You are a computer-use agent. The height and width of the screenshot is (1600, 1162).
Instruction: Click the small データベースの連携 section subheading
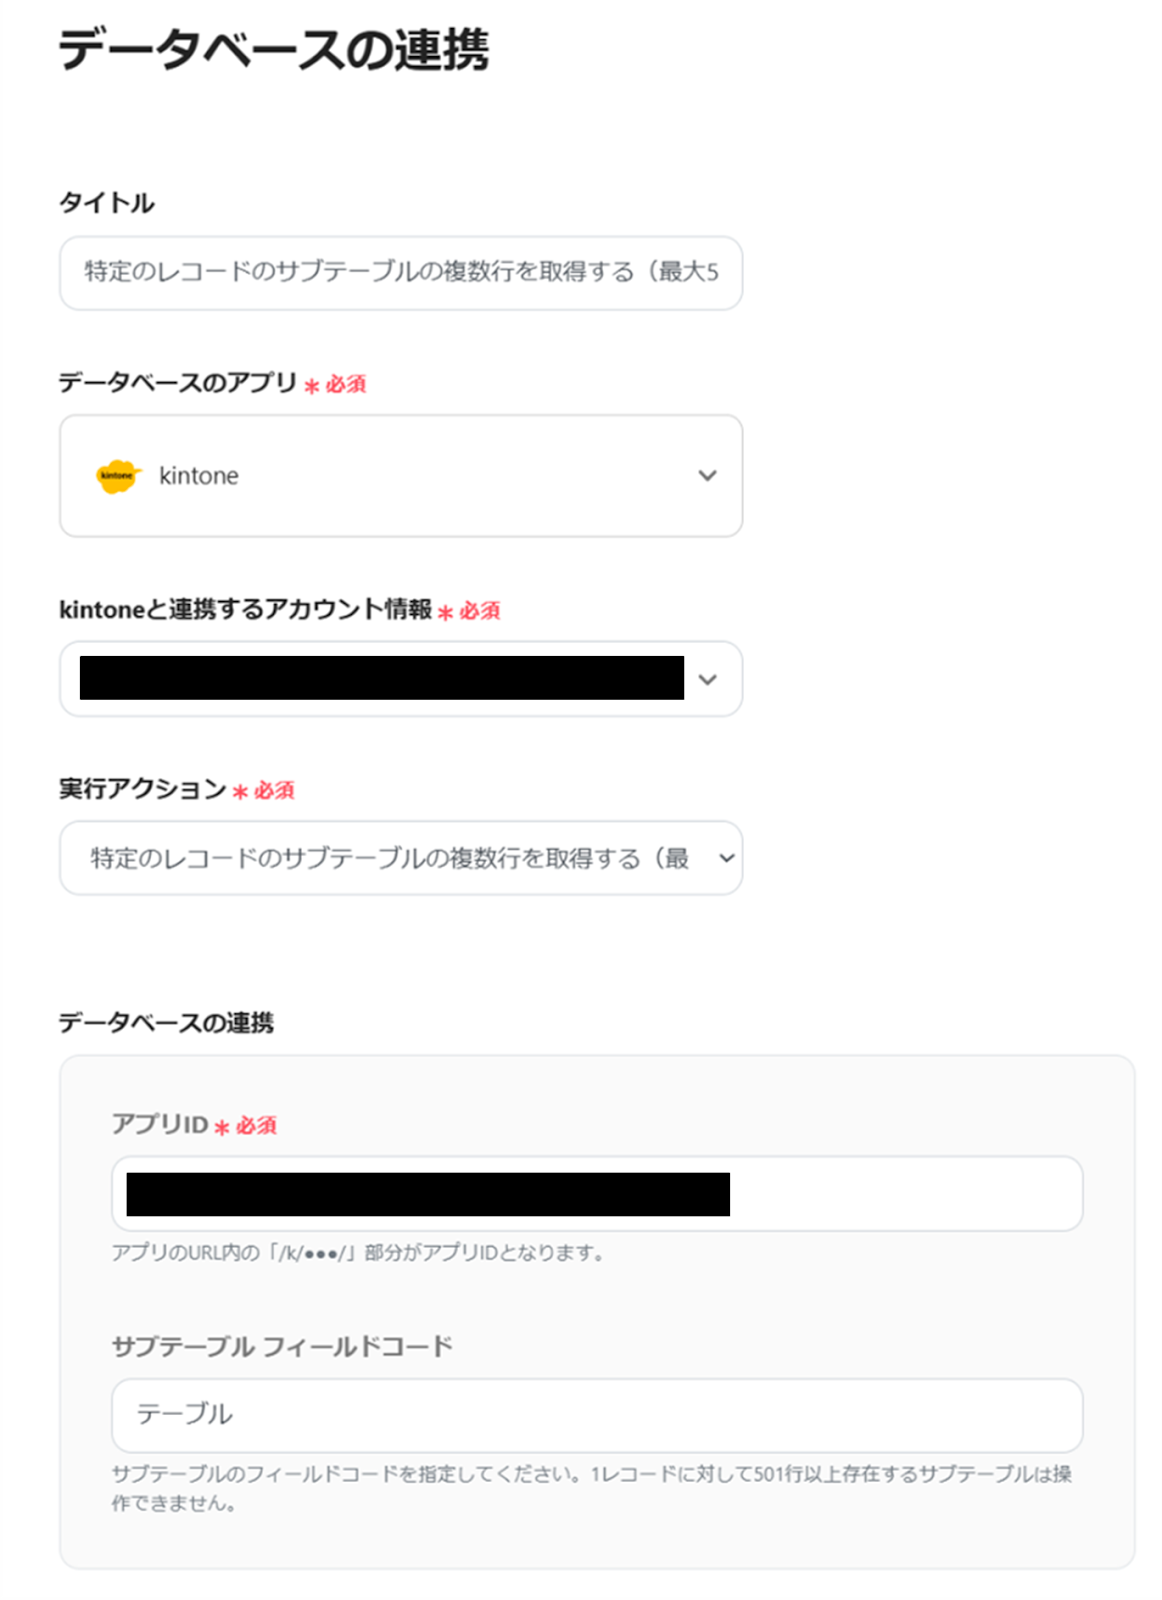166,1022
